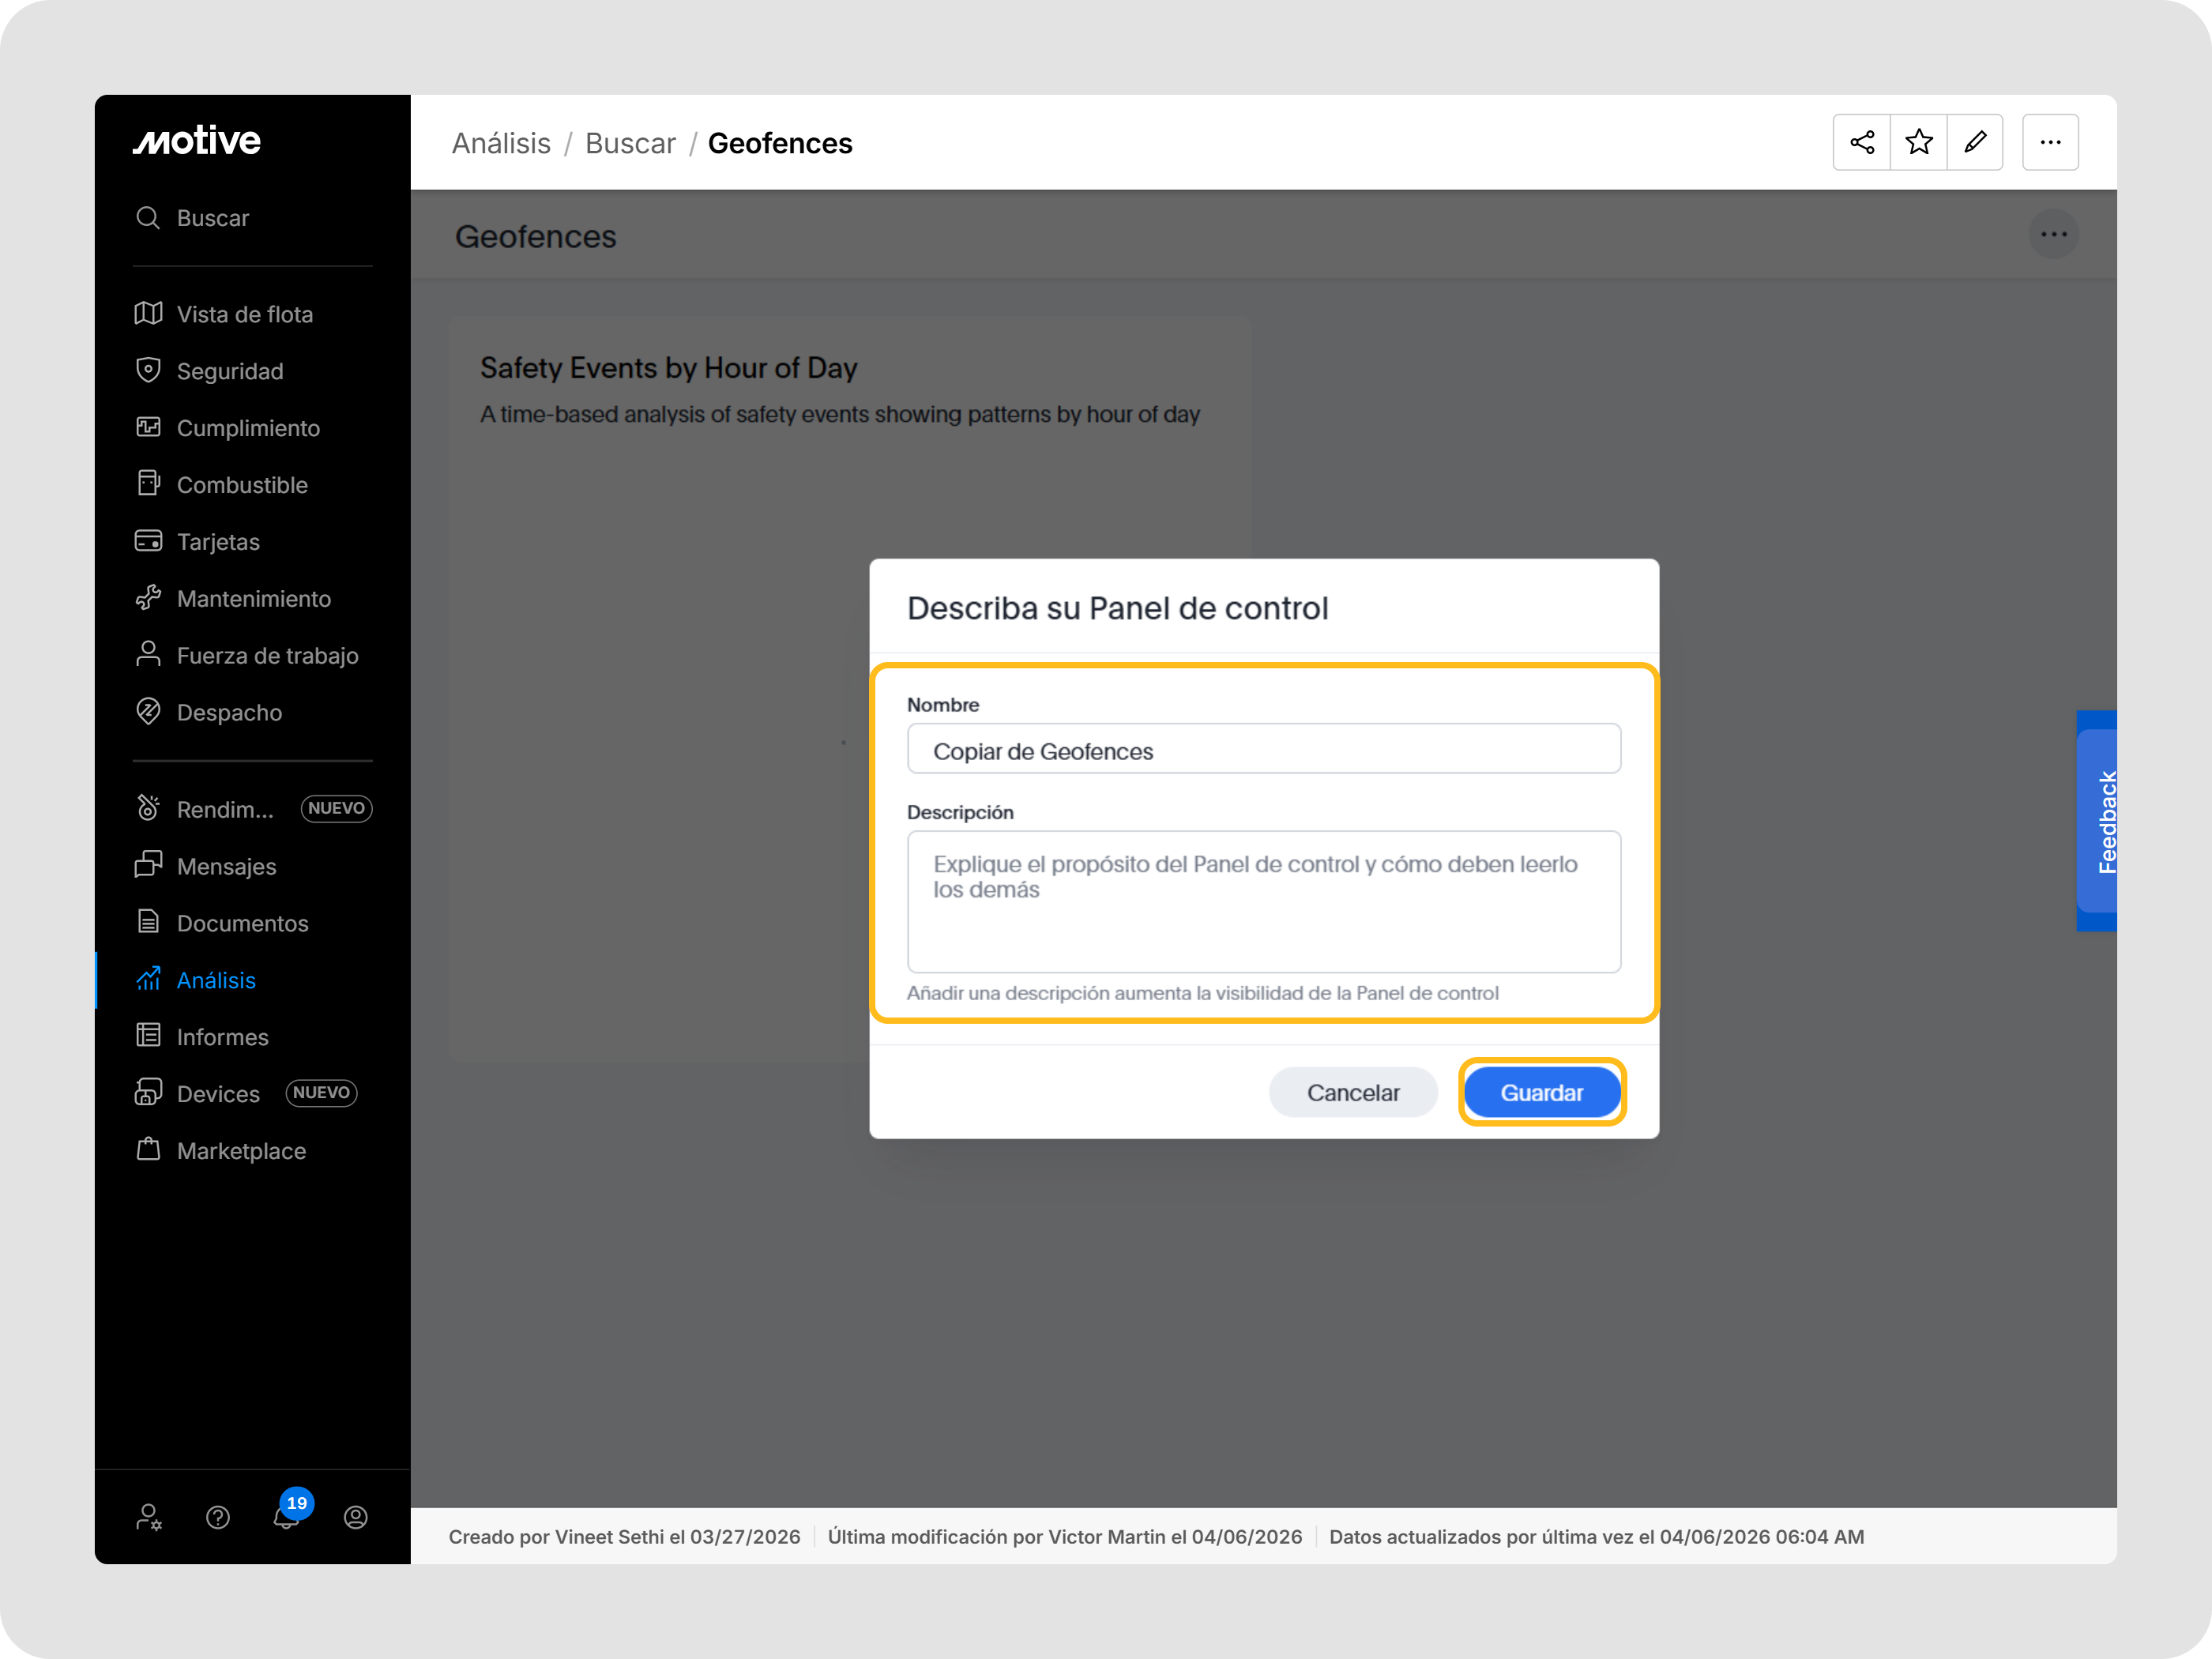Open admin user settings icon
2212x1659 pixels.
[148, 1517]
